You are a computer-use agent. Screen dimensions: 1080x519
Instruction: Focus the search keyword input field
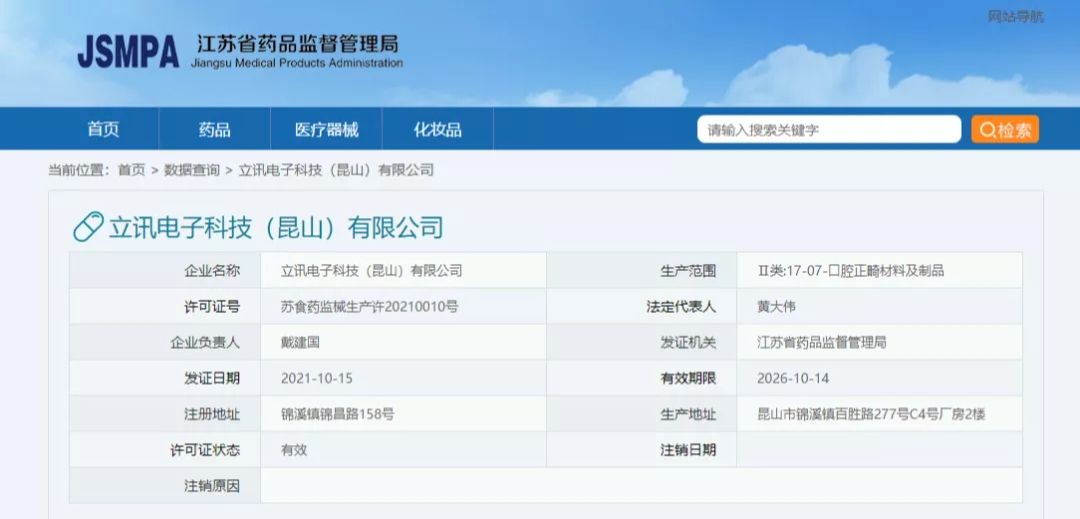tap(828, 130)
